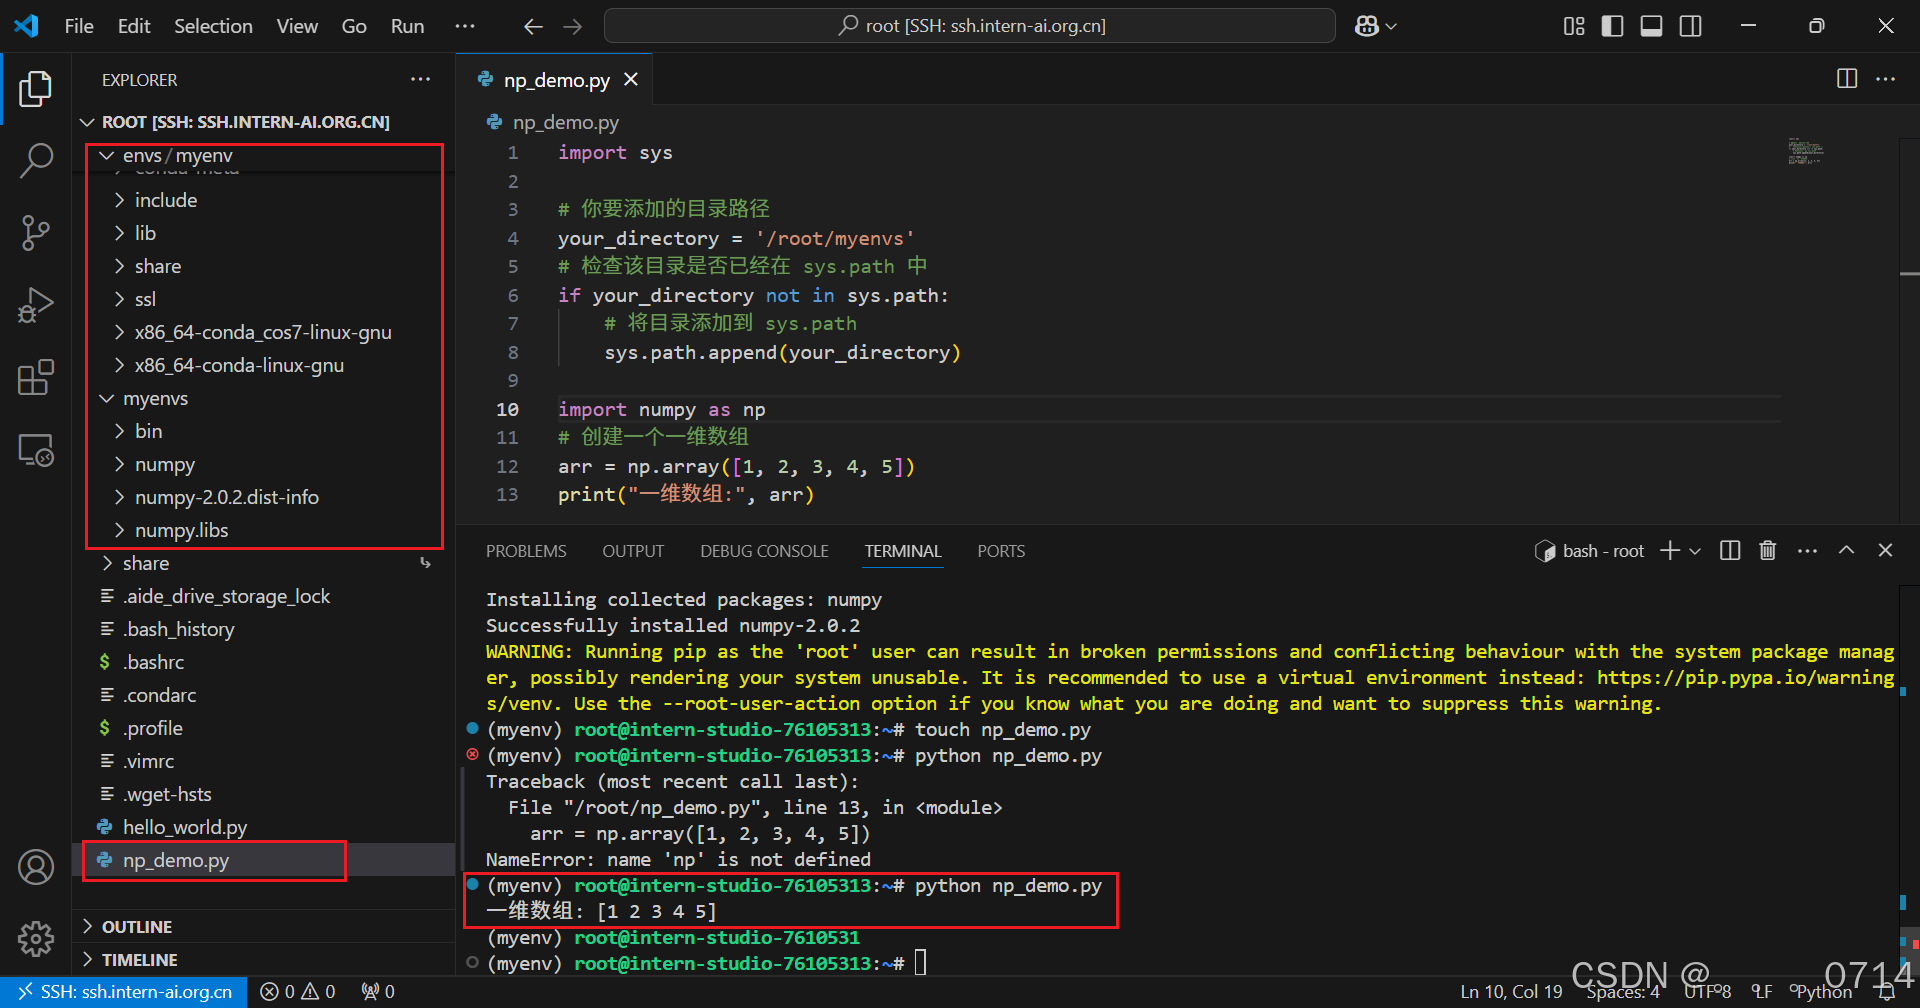Expand the TIMELINE section
The width and height of the screenshot is (1920, 1008).
tap(264, 960)
